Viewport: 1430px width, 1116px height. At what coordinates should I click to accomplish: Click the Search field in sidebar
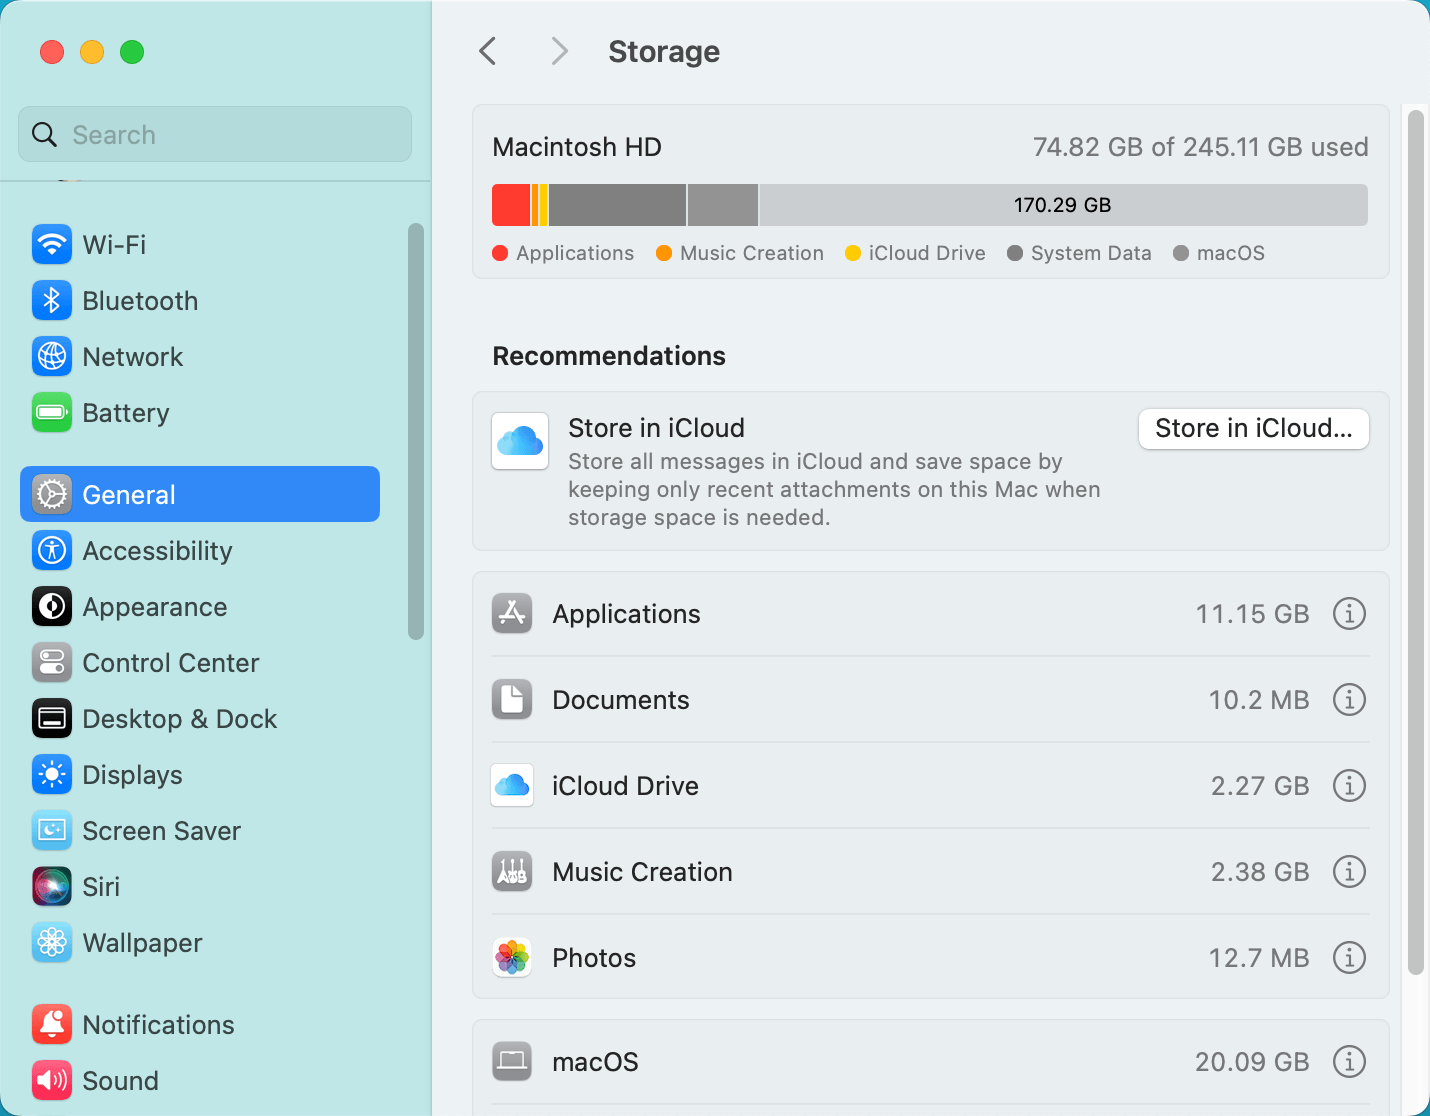[215, 135]
